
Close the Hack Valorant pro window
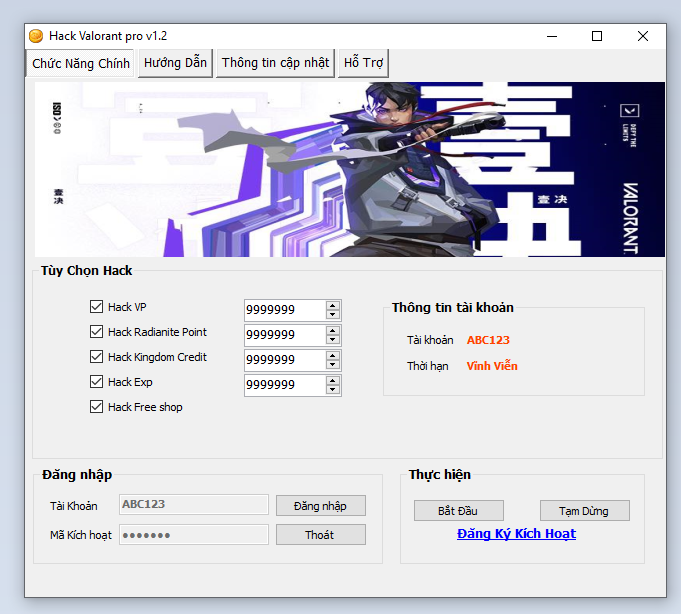pyautogui.click(x=643, y=36)
